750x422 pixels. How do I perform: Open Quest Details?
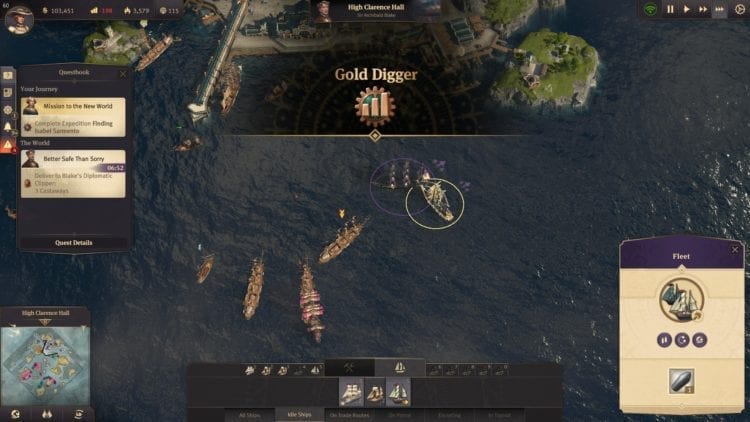pyautogui.click(x=74, y=243)
